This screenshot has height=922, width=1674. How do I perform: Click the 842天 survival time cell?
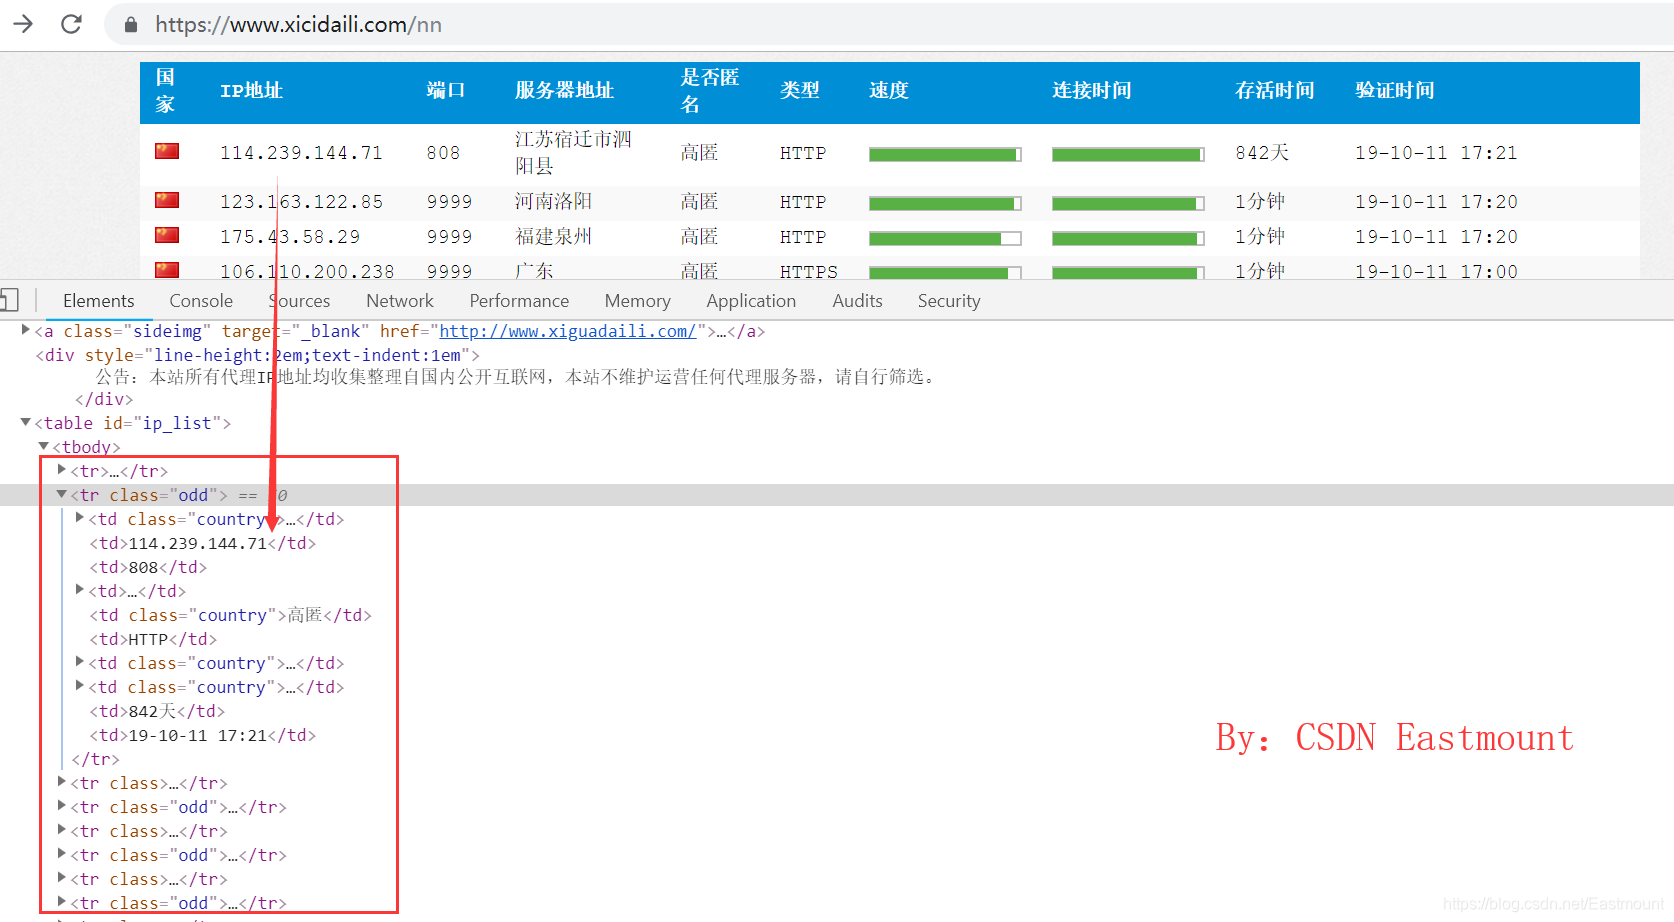pyautogui.click(x=1262, y=152)
